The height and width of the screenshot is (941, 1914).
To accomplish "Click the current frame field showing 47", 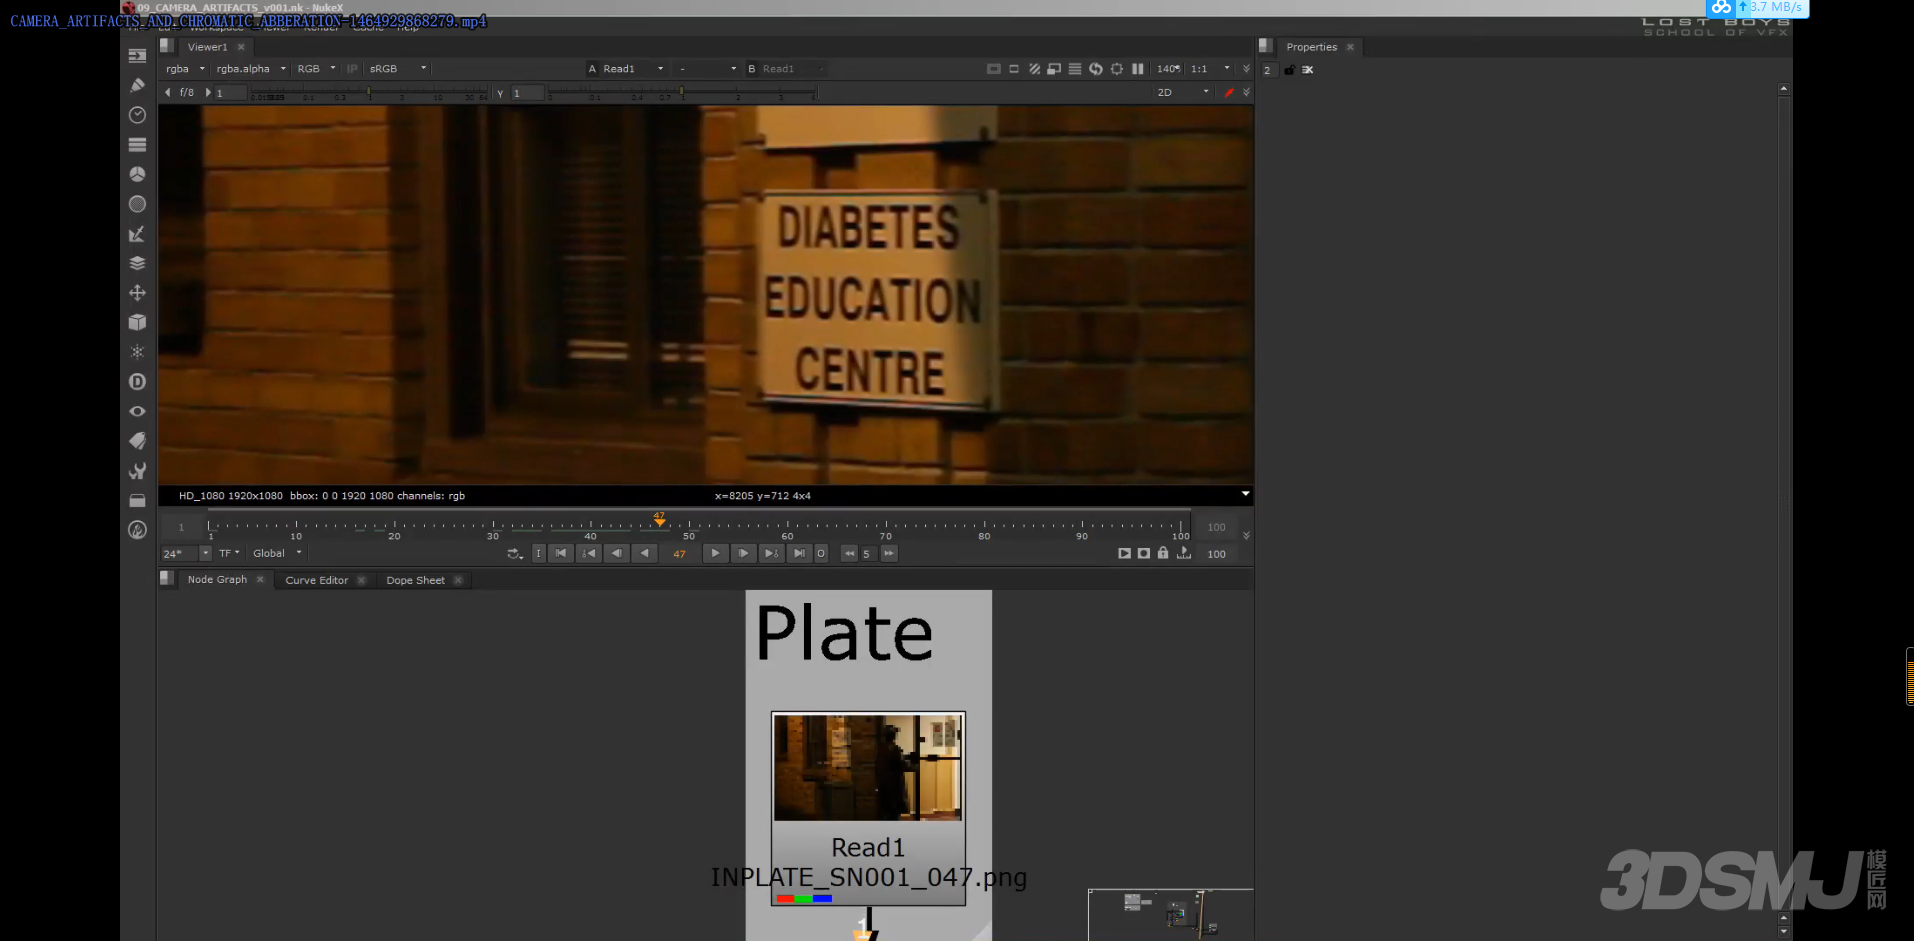I will click(680, 553).
